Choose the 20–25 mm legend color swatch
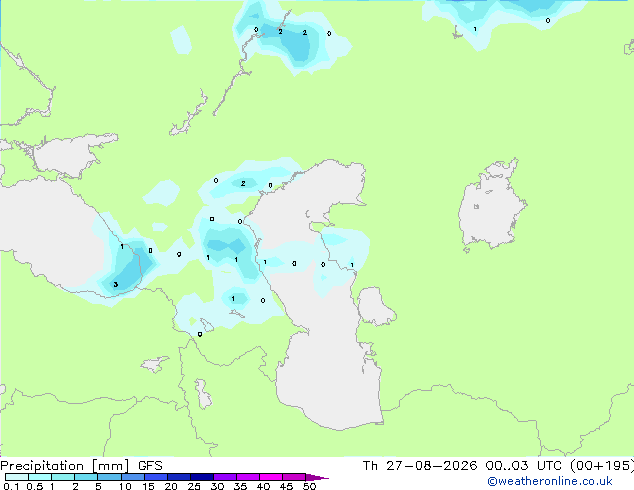 click(179, 477)
